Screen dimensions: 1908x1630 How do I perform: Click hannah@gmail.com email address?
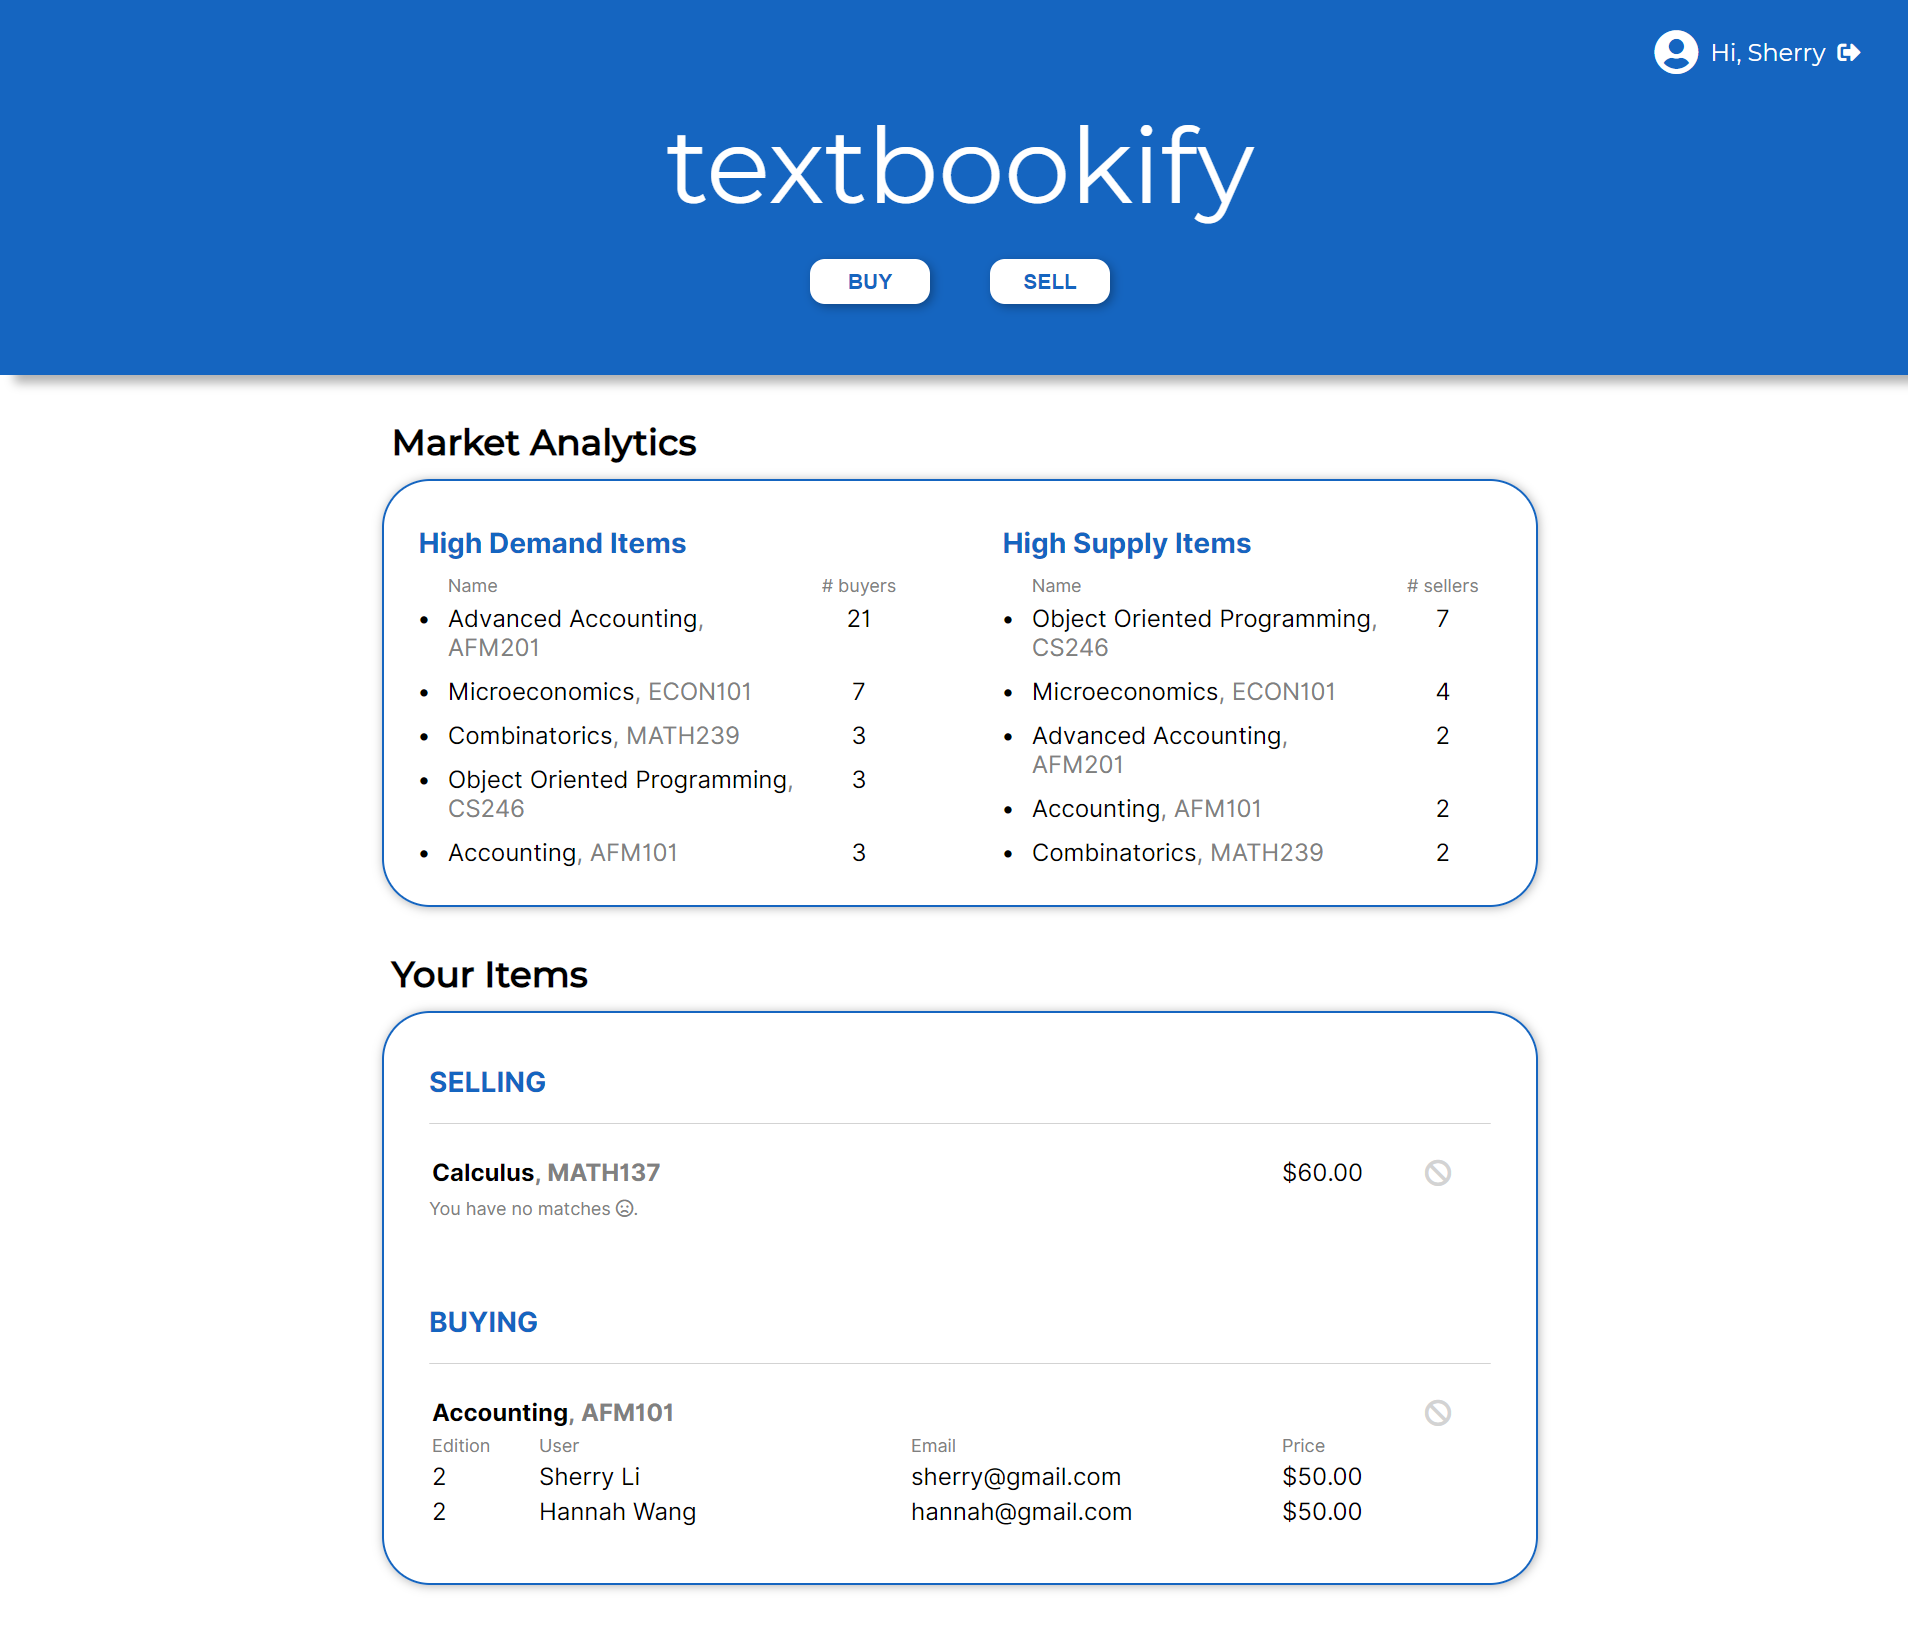coord(1021,1511)
